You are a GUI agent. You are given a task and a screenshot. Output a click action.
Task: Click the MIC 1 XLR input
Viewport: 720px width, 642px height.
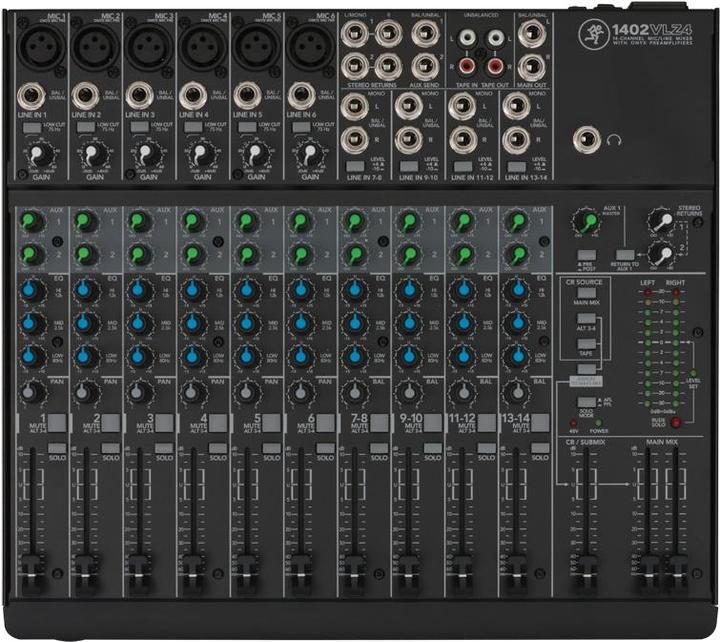[40, 47]
